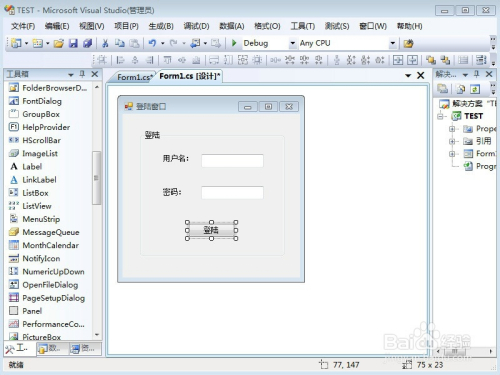Click the Save All toolbar icon
This screenshot has width=500, height=375.
tap(87, 43)
